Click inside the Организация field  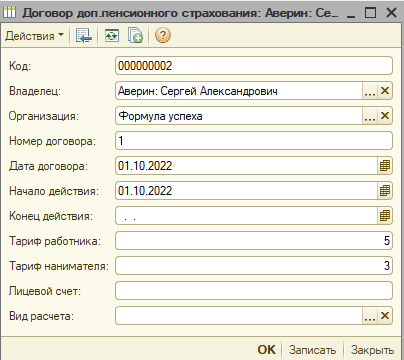point(239,116)
